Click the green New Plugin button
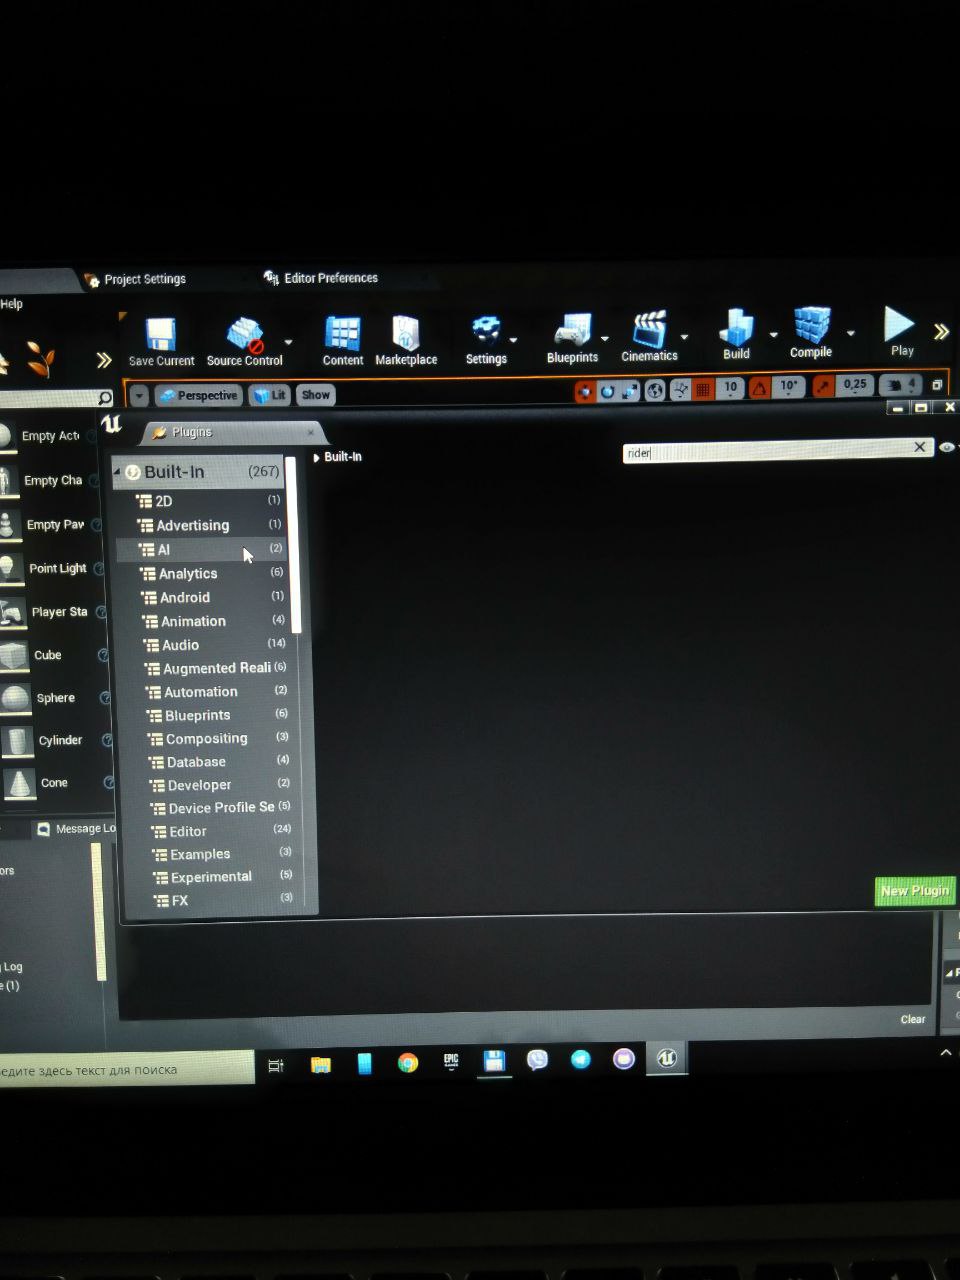 pos(914,890)
